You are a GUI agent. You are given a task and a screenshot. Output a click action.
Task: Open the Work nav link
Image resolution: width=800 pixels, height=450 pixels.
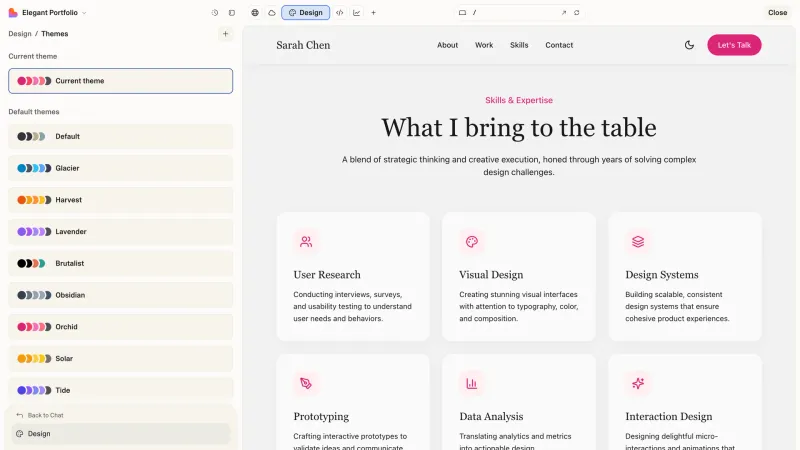click(x=484, y=45)
